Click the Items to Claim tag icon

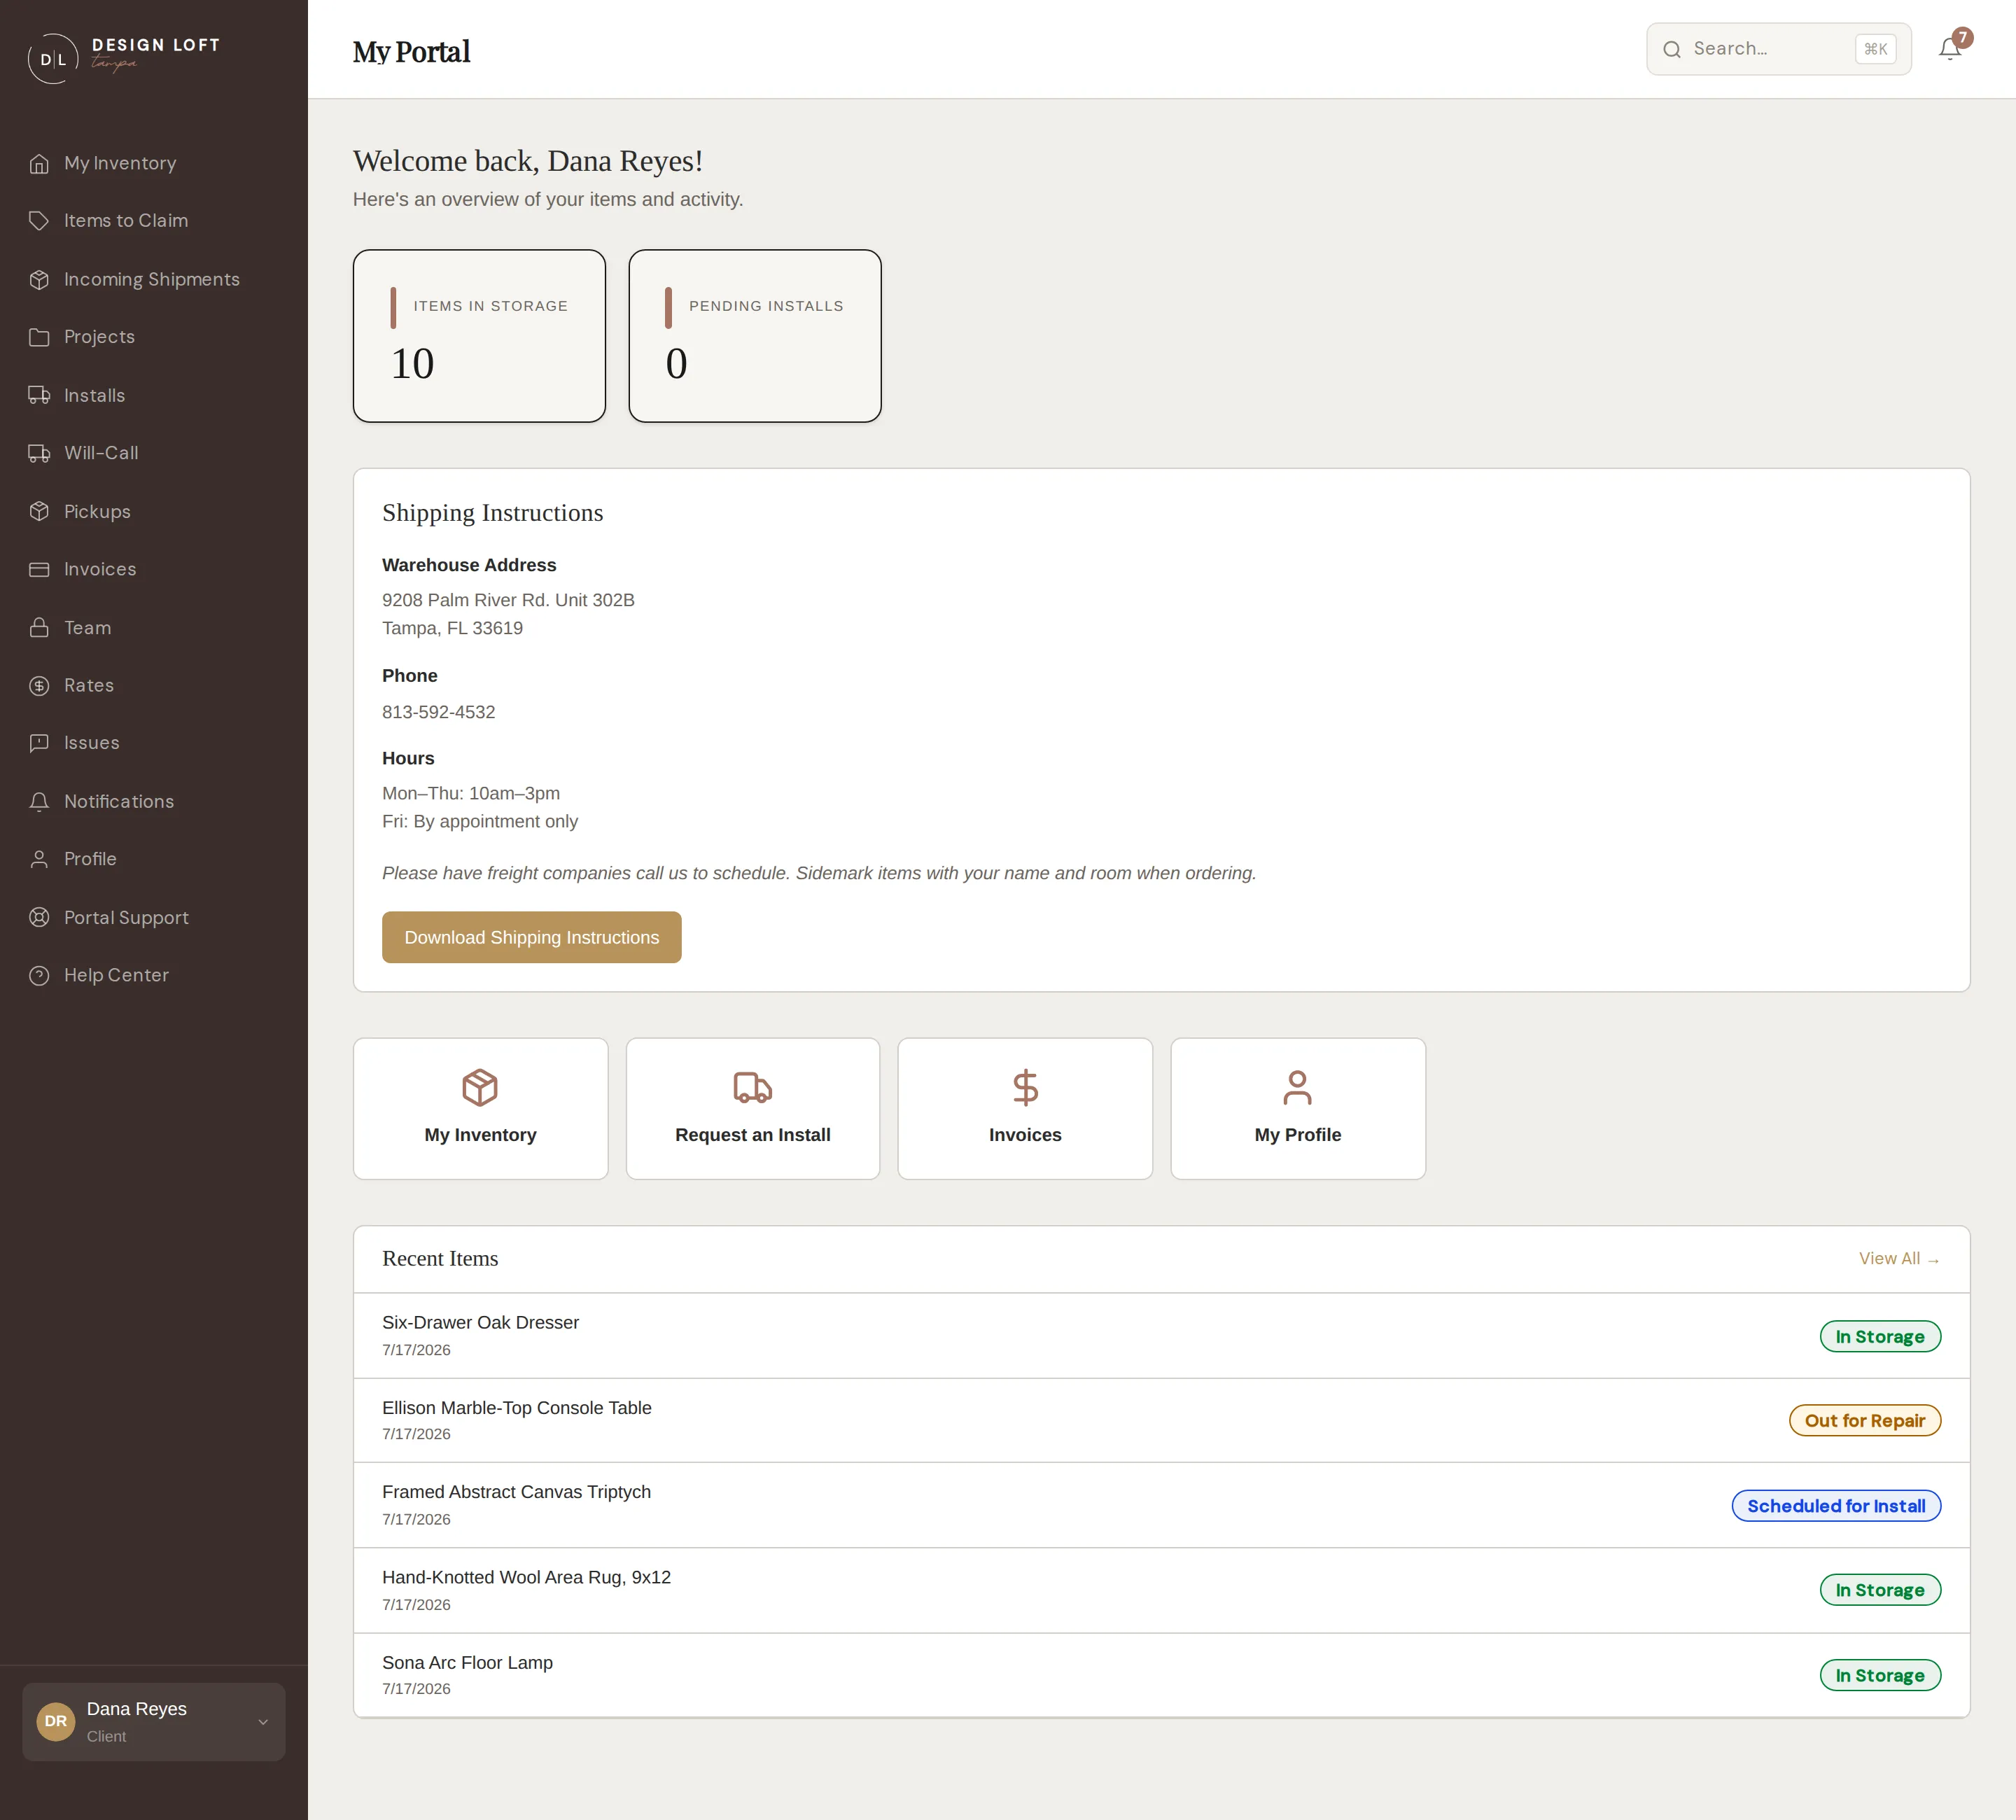click(39, 221)
